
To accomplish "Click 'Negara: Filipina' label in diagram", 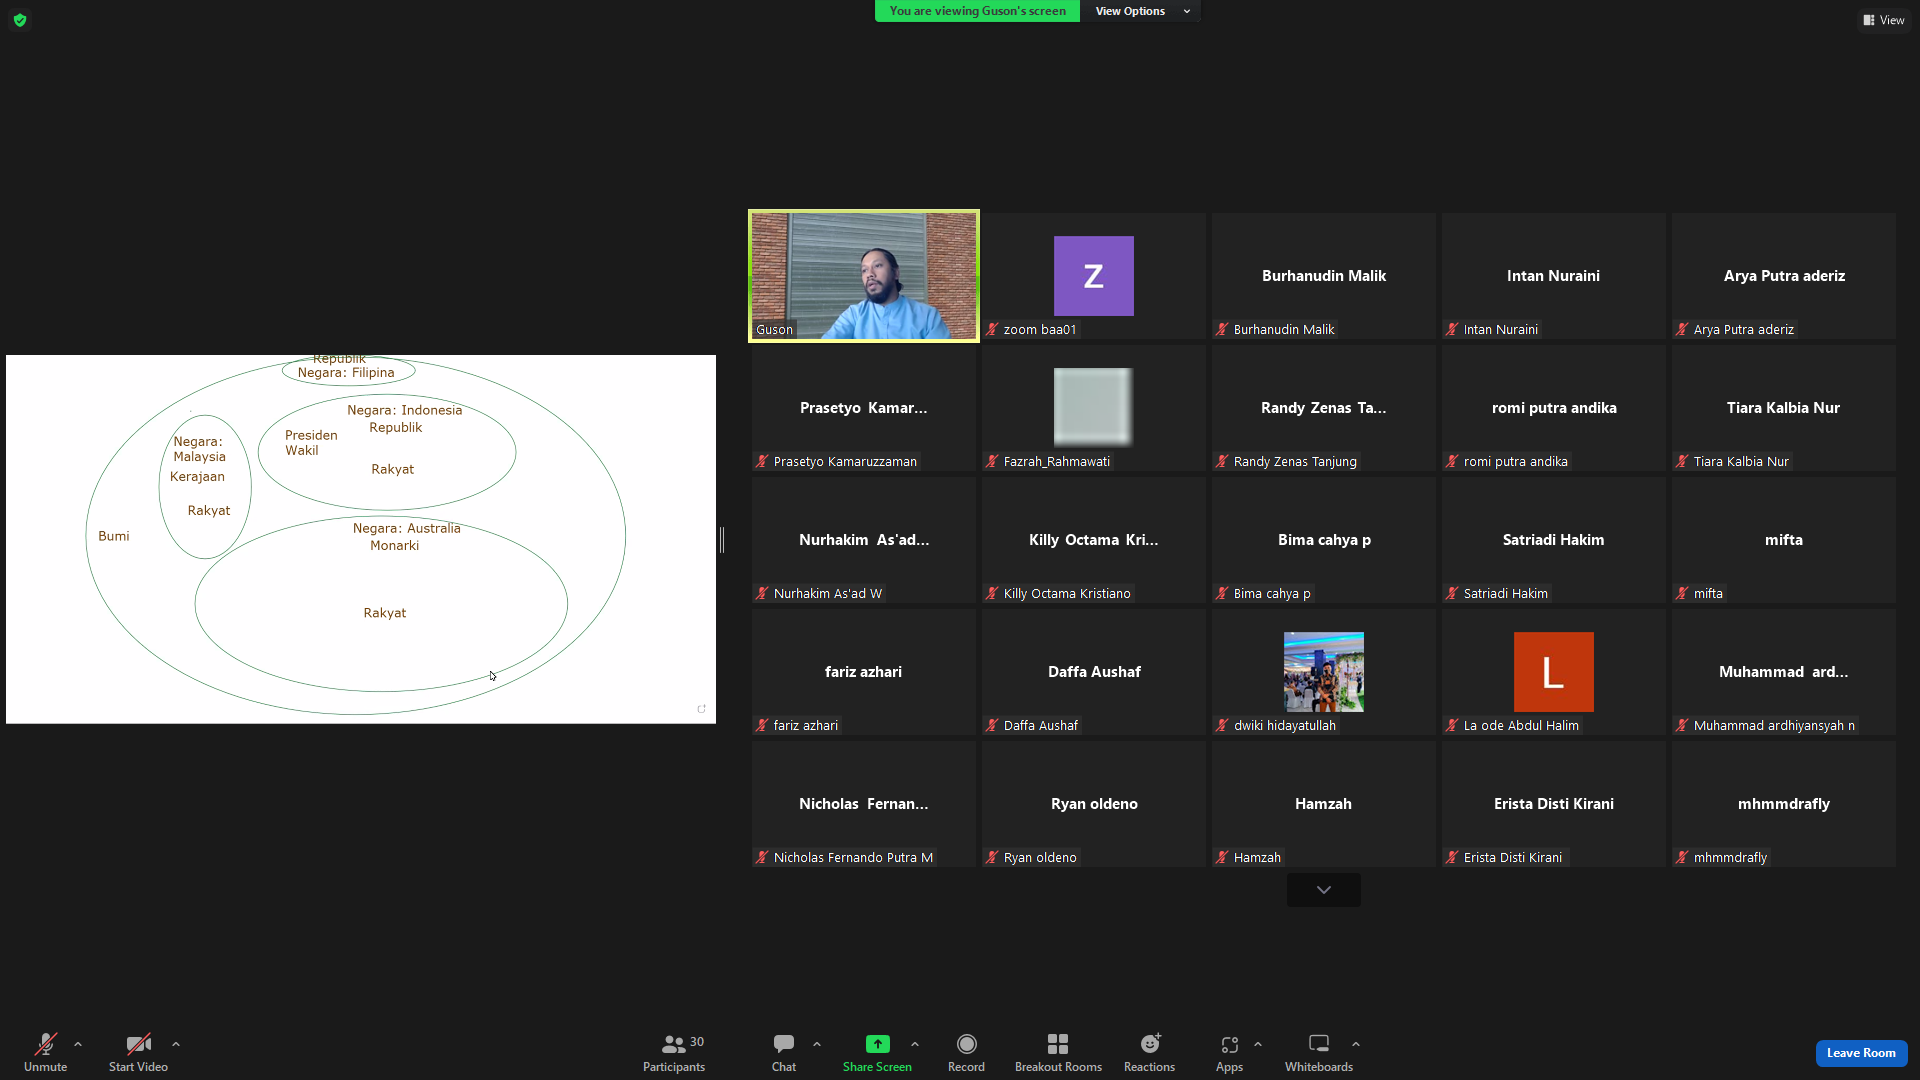I will click(x=346, y=372).
